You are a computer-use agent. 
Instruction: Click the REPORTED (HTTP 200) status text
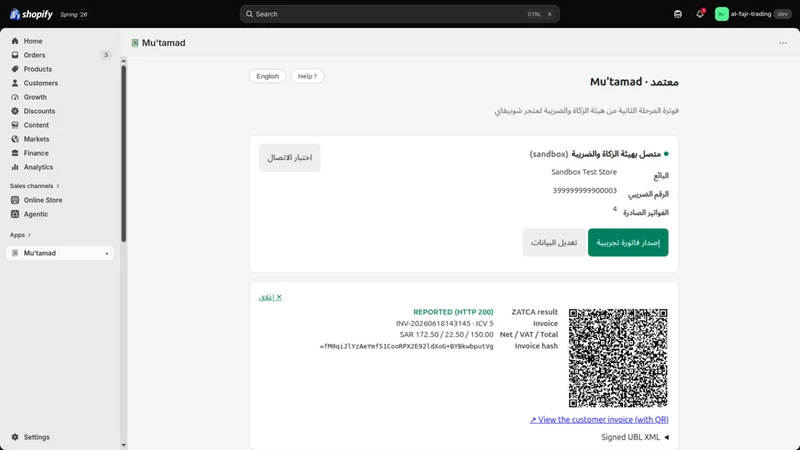coord(453,312)
